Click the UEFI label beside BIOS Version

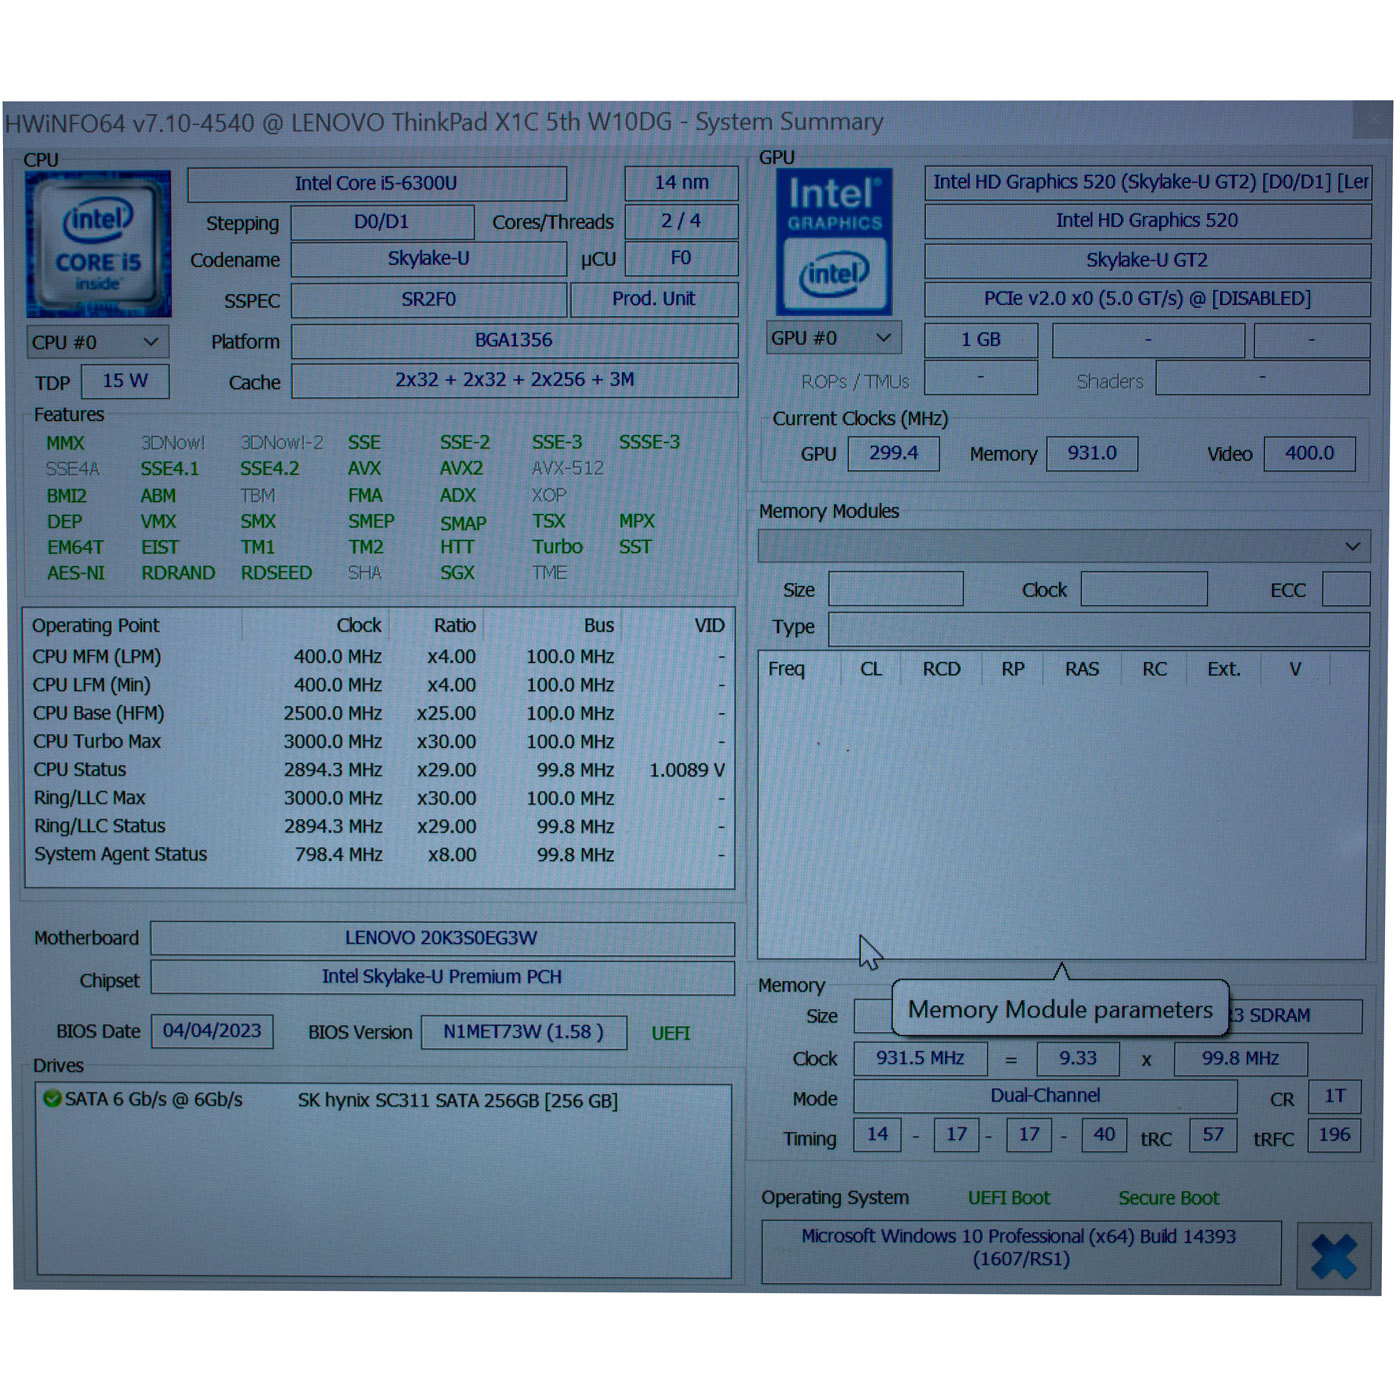(671, 1033)
